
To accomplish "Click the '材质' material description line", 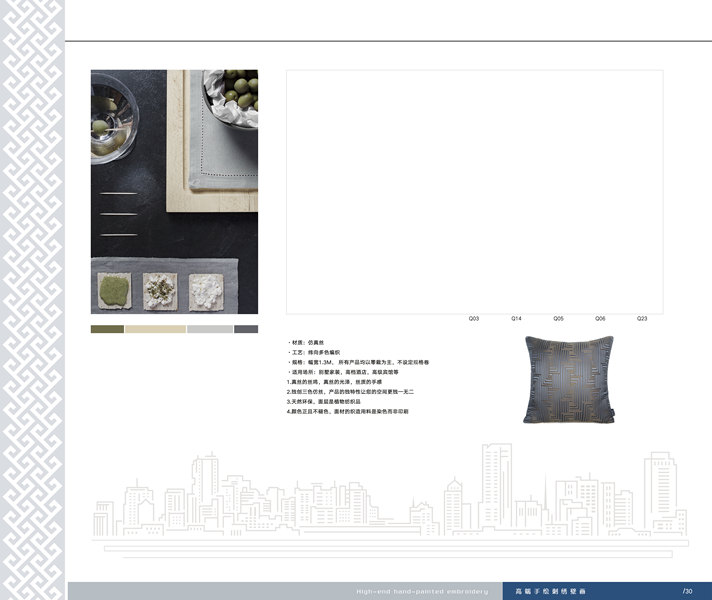I will pos(306,342).
